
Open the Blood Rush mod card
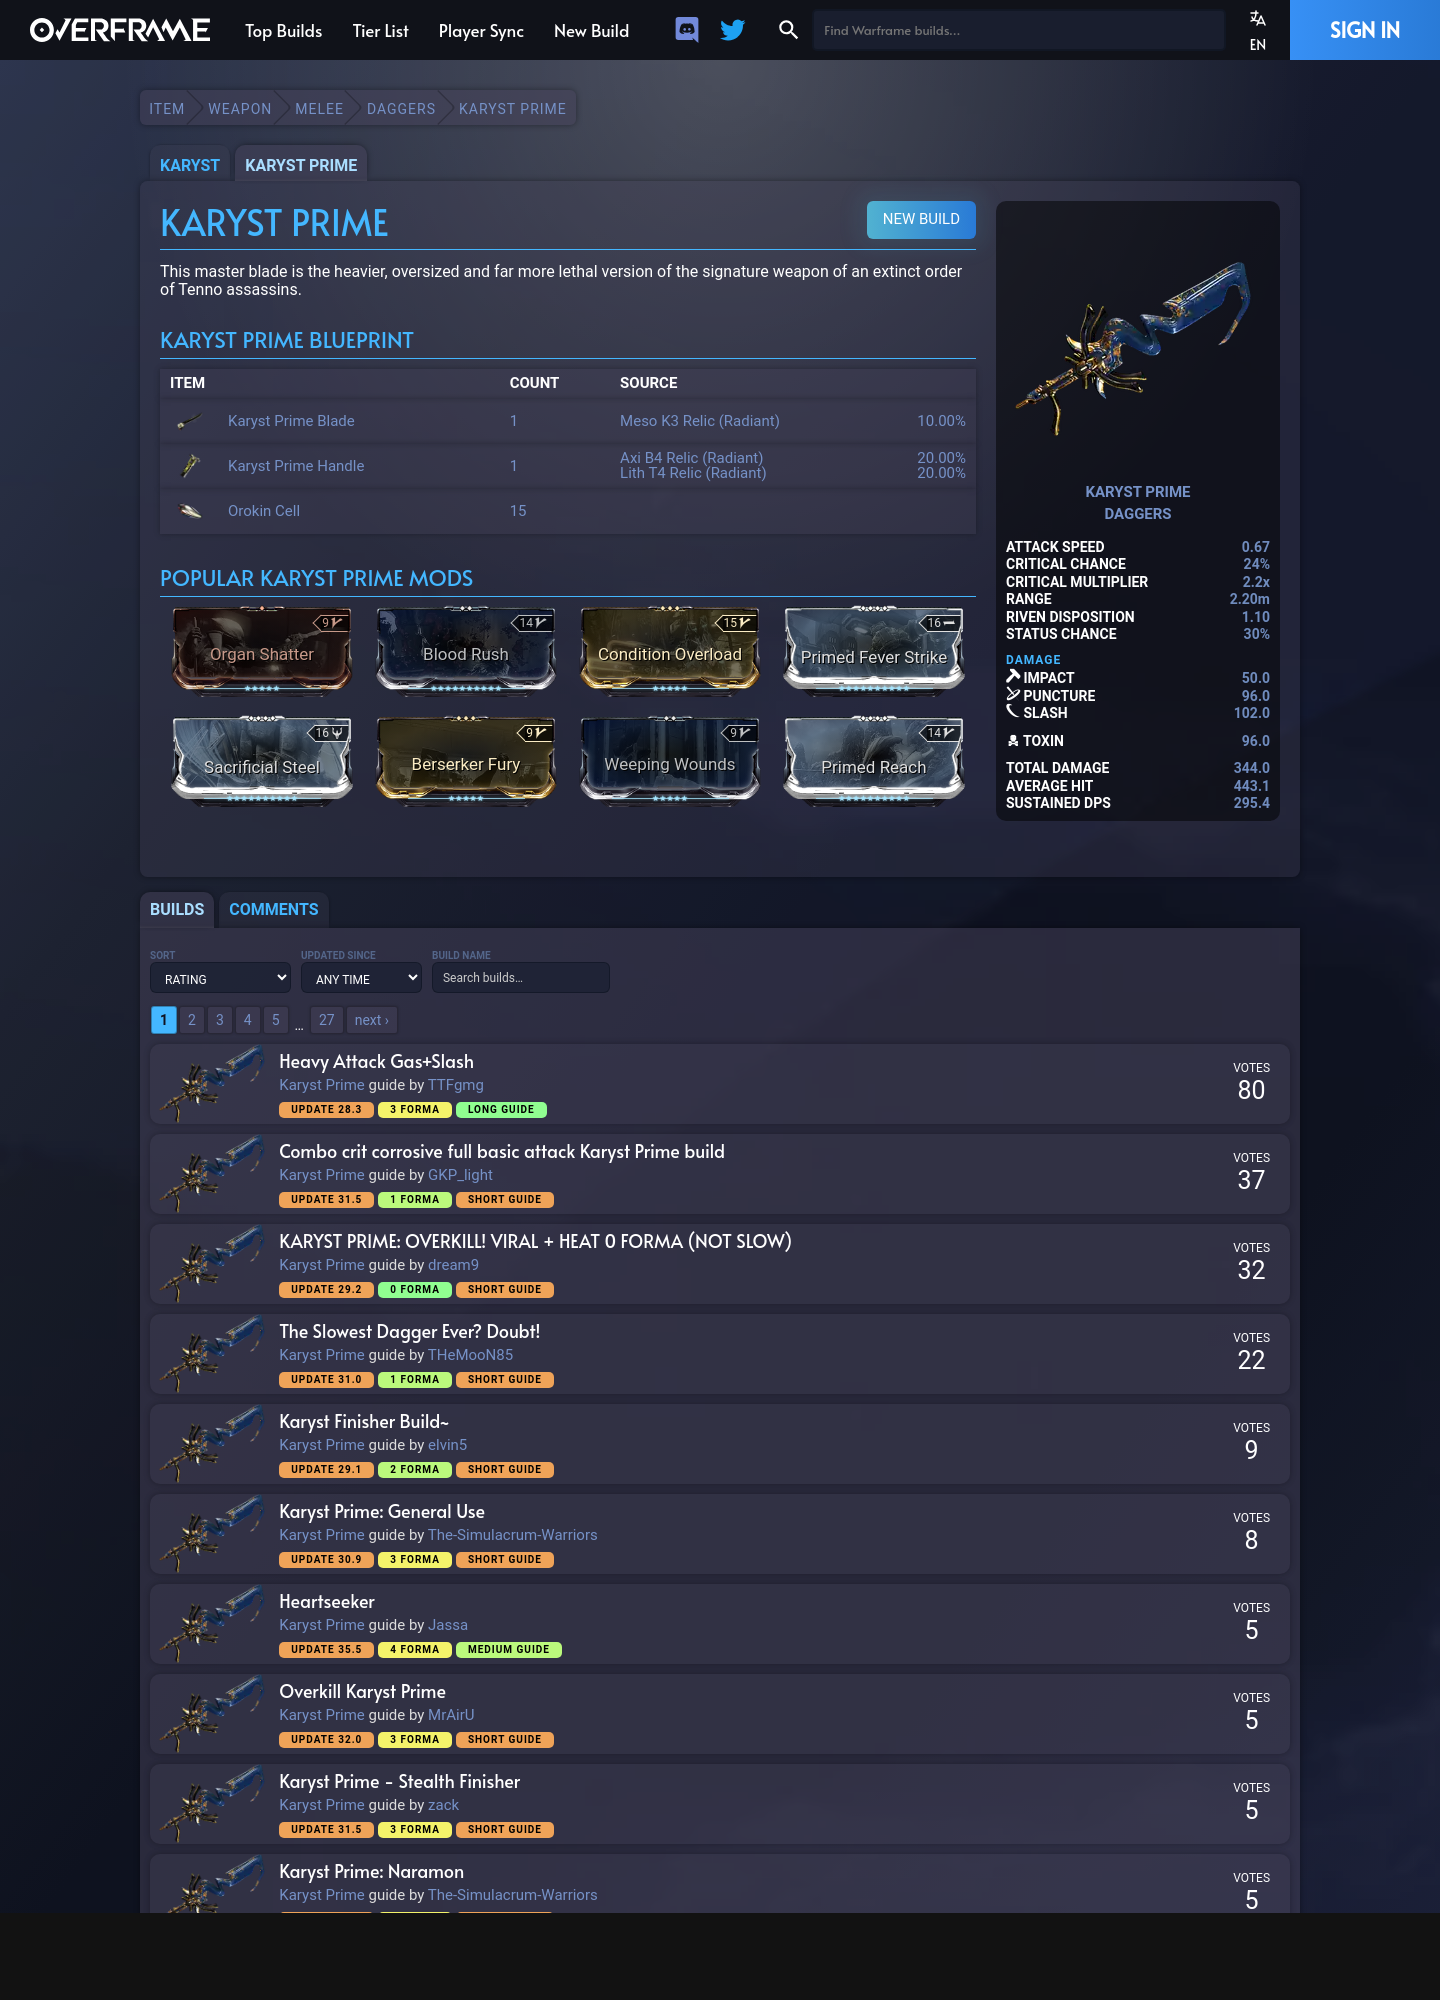466,650
